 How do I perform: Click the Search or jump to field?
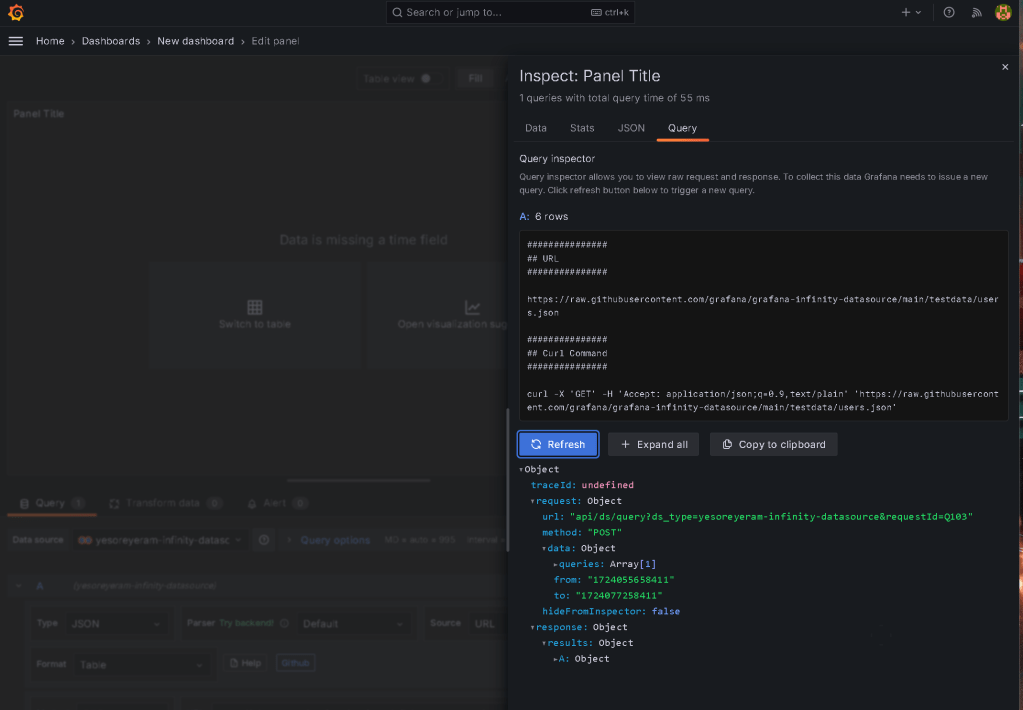point(510,12)
